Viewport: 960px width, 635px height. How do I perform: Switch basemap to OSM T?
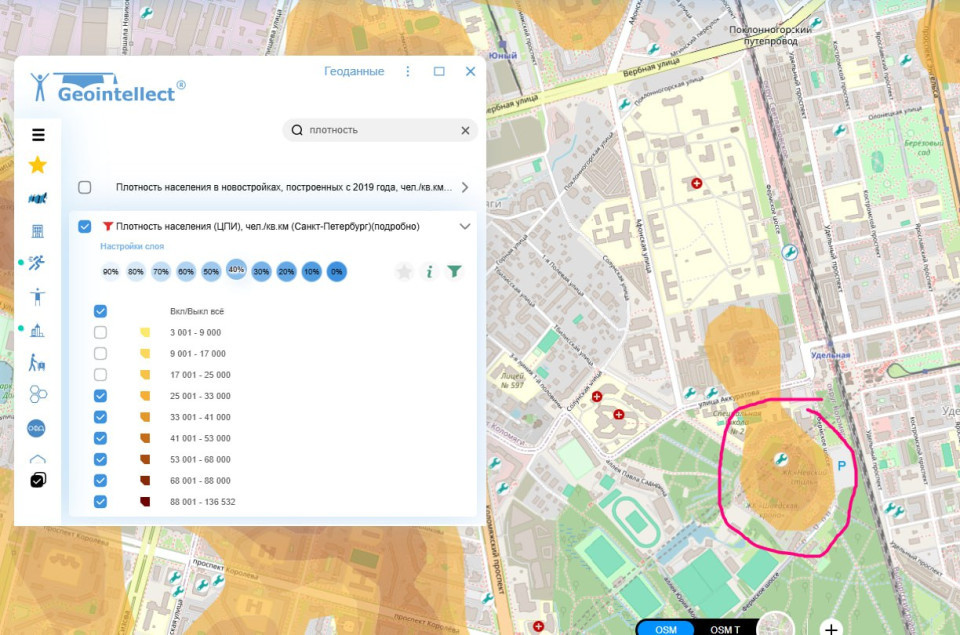pos(725,629)
